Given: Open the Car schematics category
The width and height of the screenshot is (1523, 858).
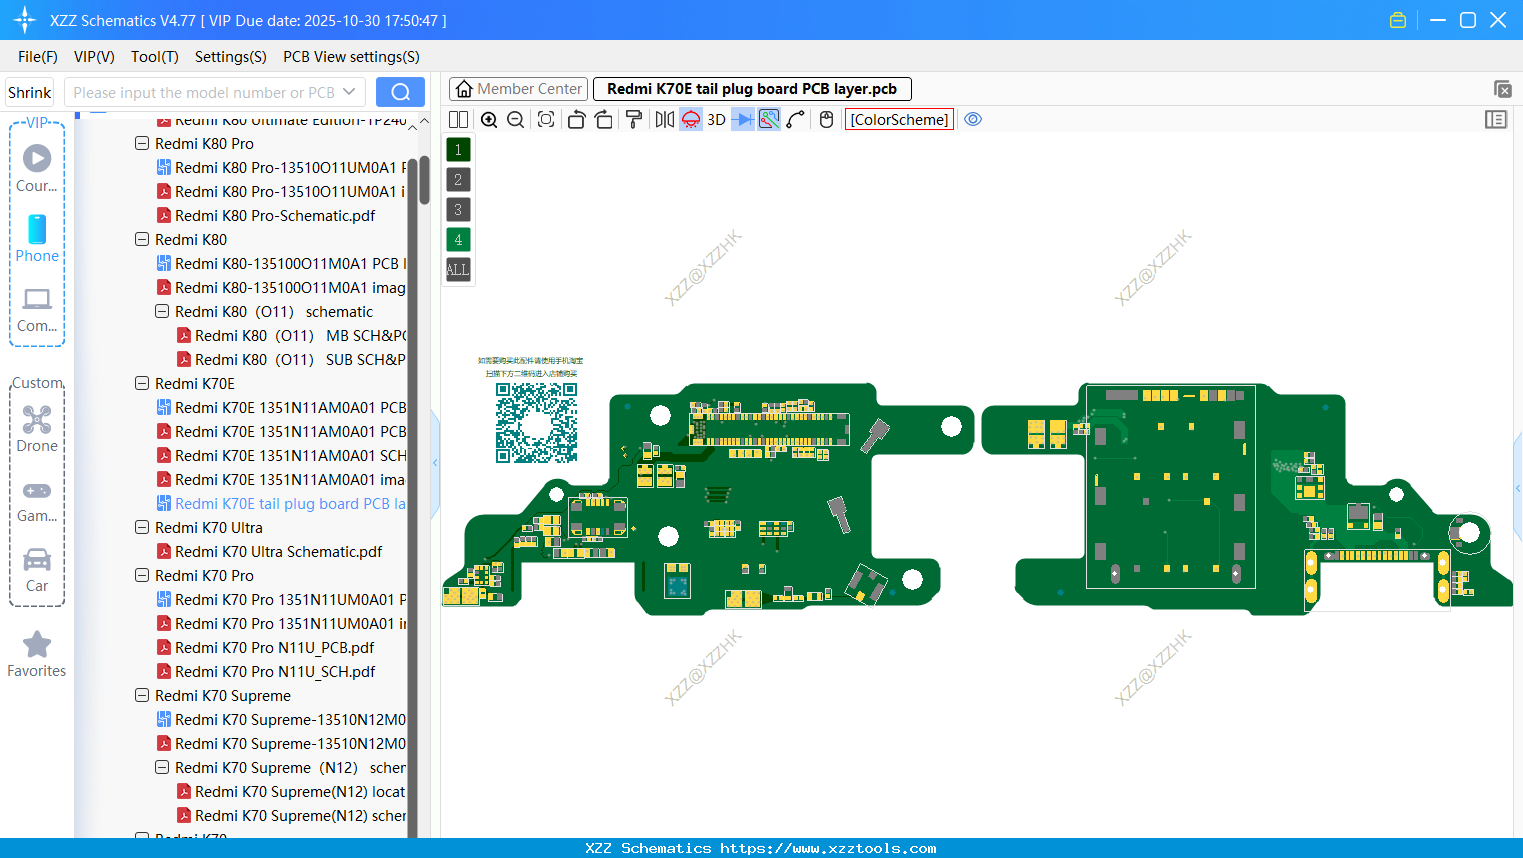Looking at the screenshot, I should pyautogui.click(x=36, y=572).
